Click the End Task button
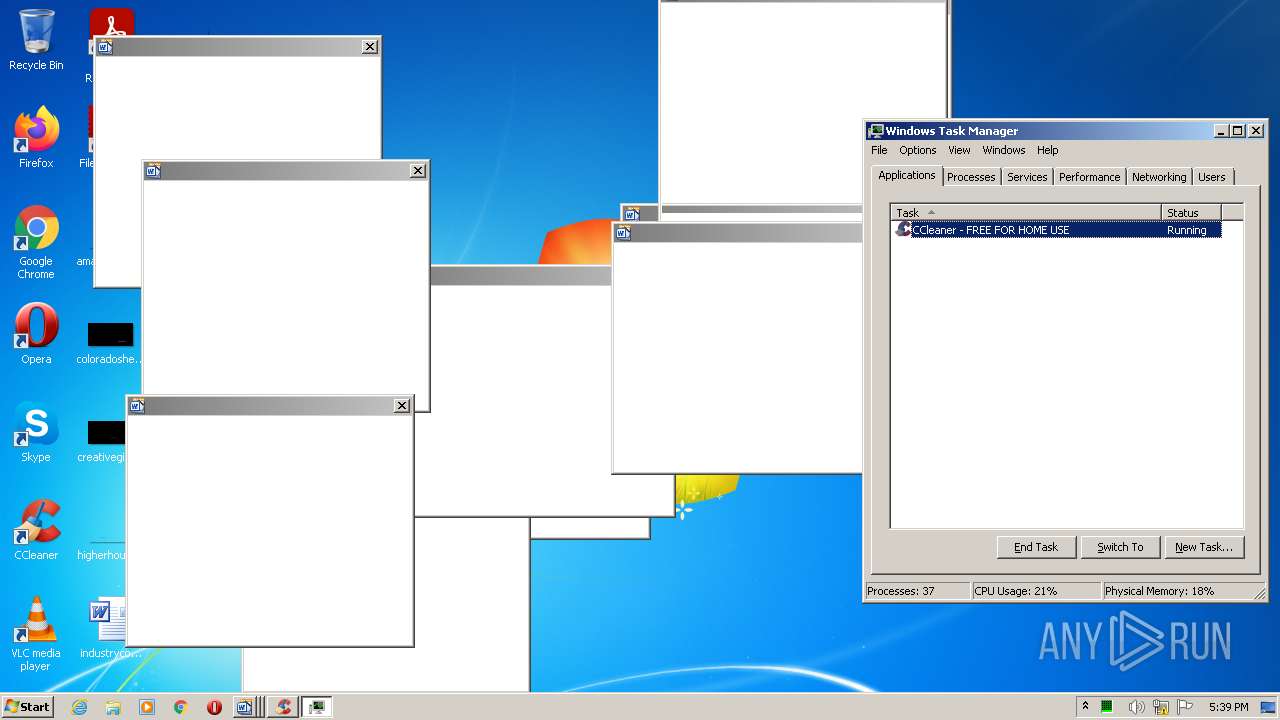This screenshot has width=1280, height=720. click(1036, 547)
